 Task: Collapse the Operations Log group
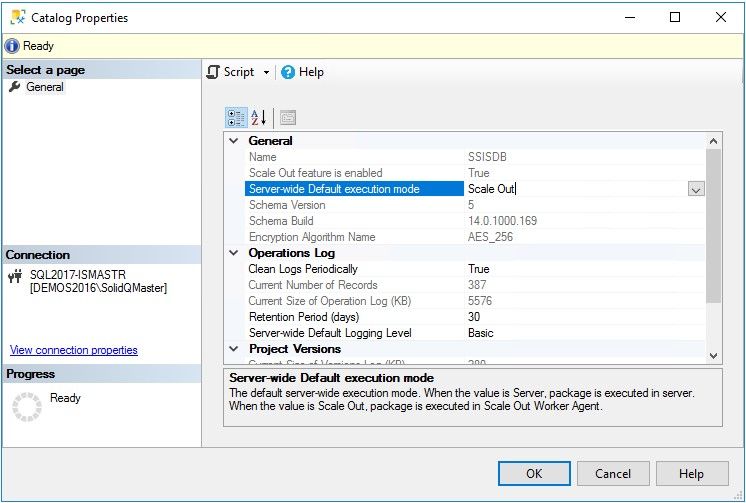tap(234, 253)
